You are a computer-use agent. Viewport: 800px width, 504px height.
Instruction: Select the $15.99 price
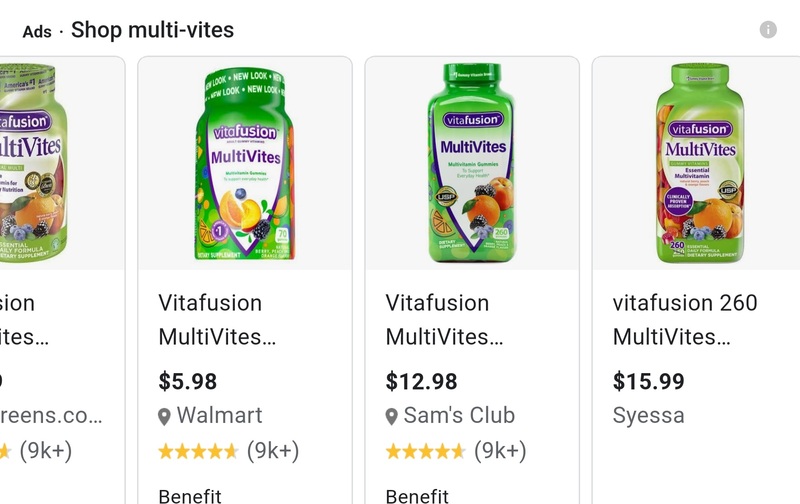[x=648, y=382]
